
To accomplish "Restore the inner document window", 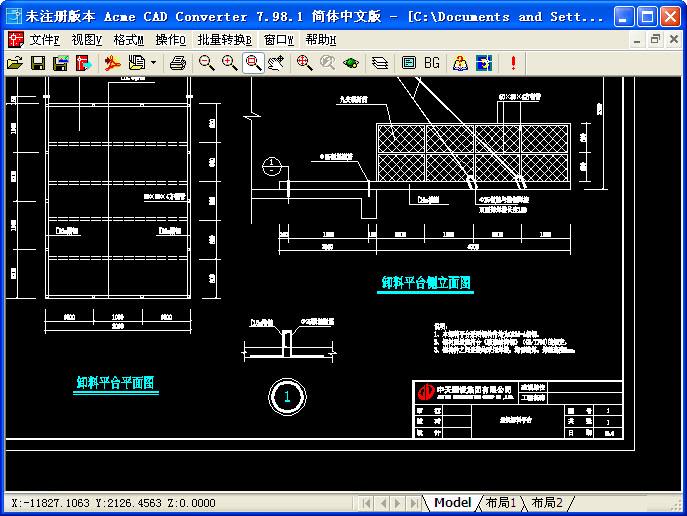I will pos(655,39).
